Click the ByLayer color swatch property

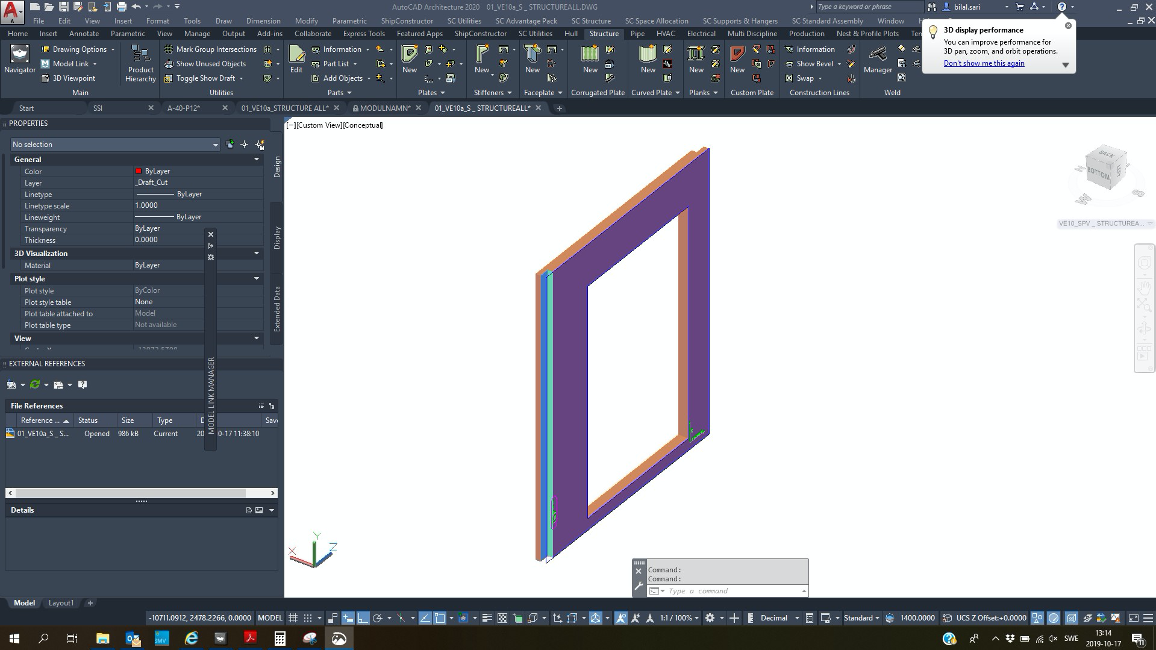click(x=138, y=171)
